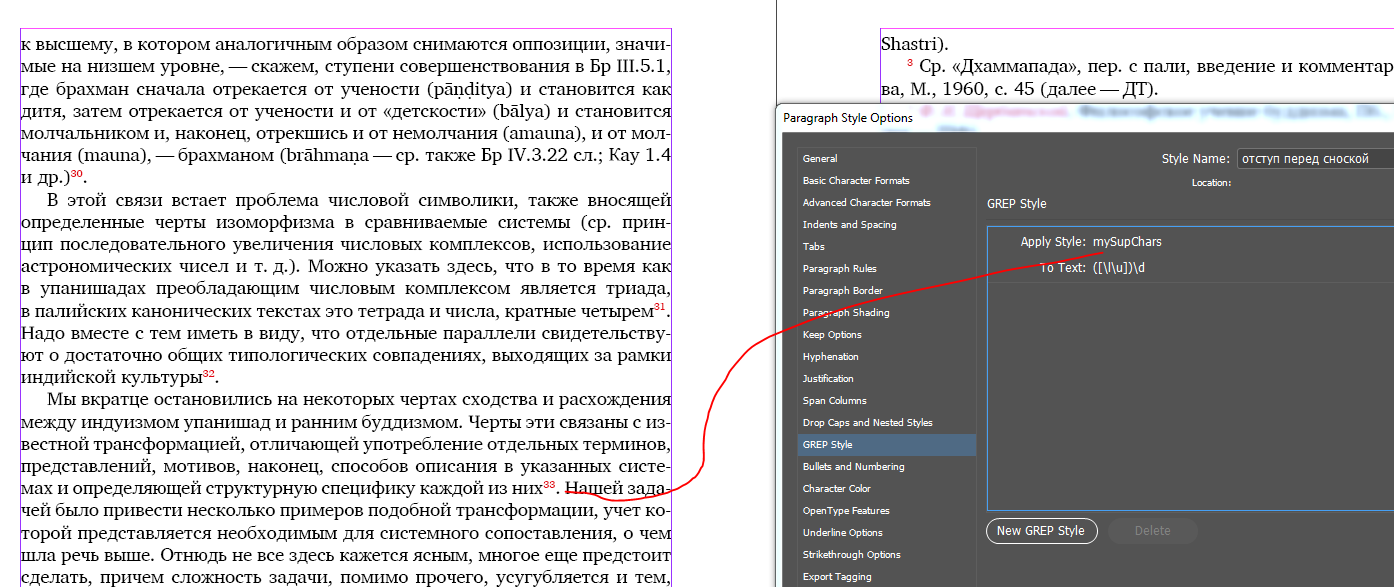Click footnote reference 30 in document
The image size is (1394, 587).
77,174
